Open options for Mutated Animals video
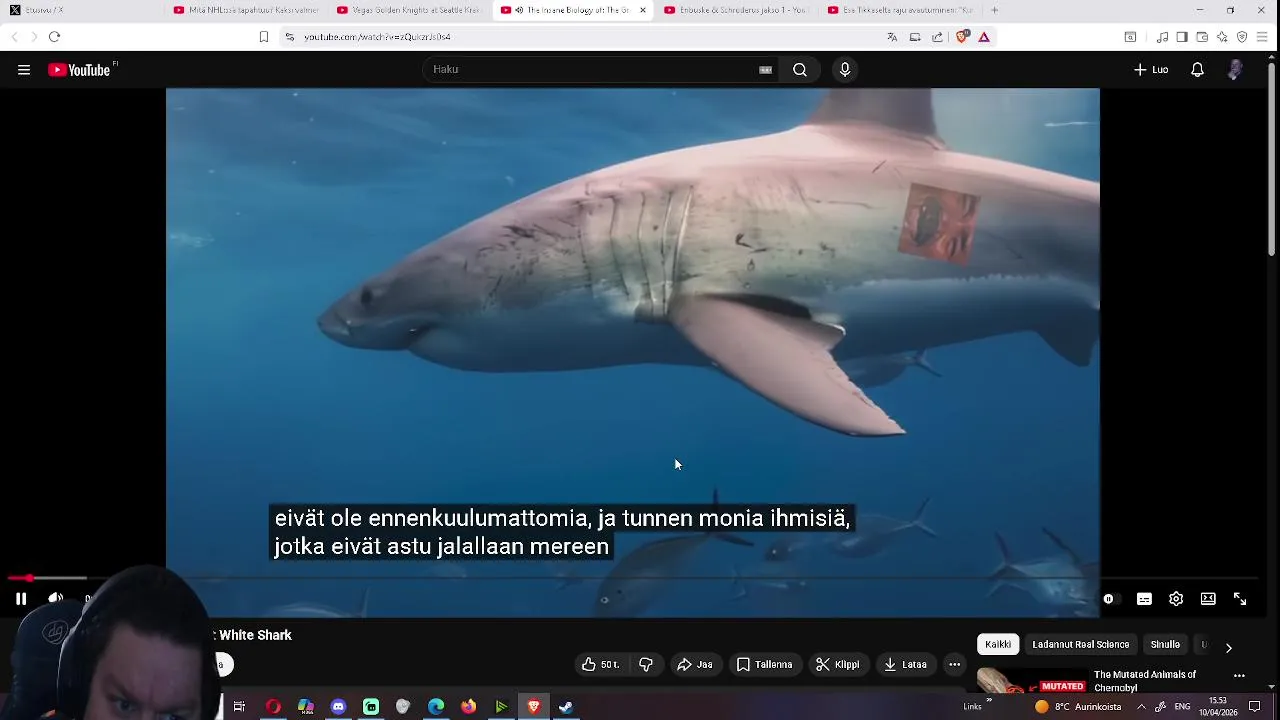 click(x=1239, y=676)
